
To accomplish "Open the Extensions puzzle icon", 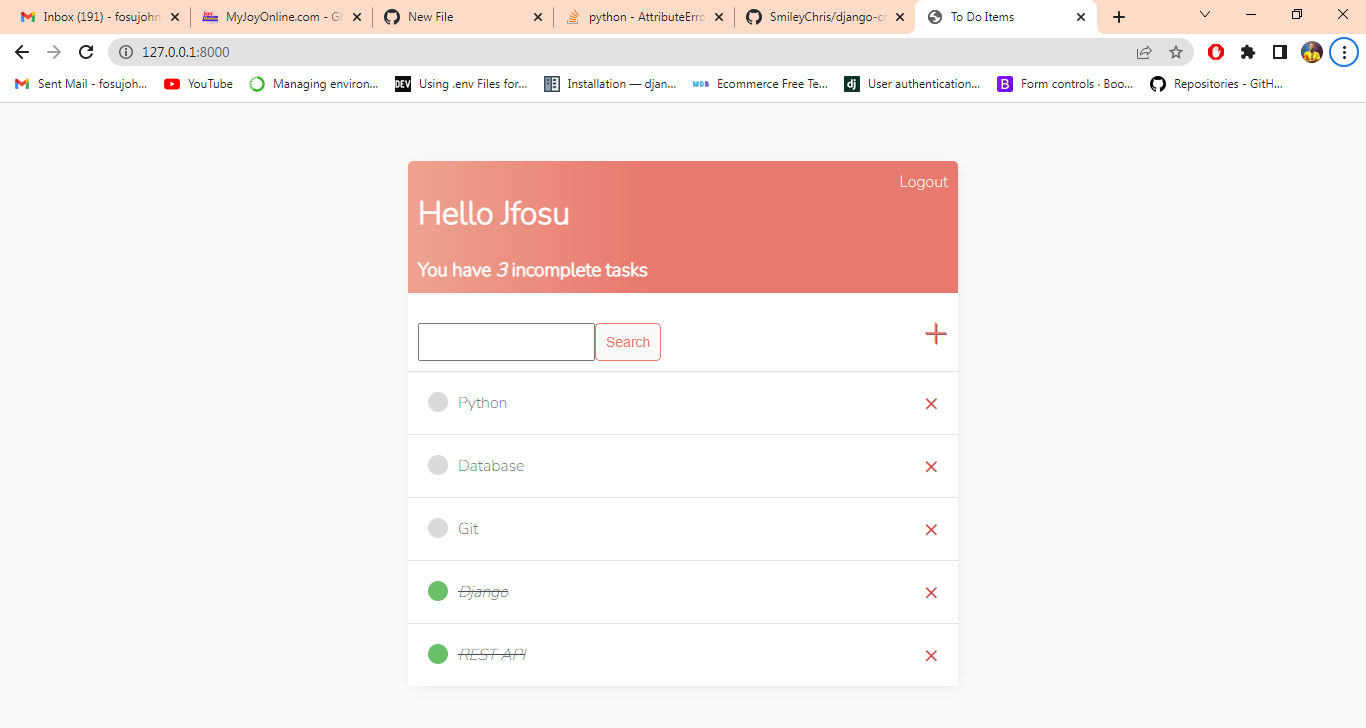I will (x=1248, y=52).
